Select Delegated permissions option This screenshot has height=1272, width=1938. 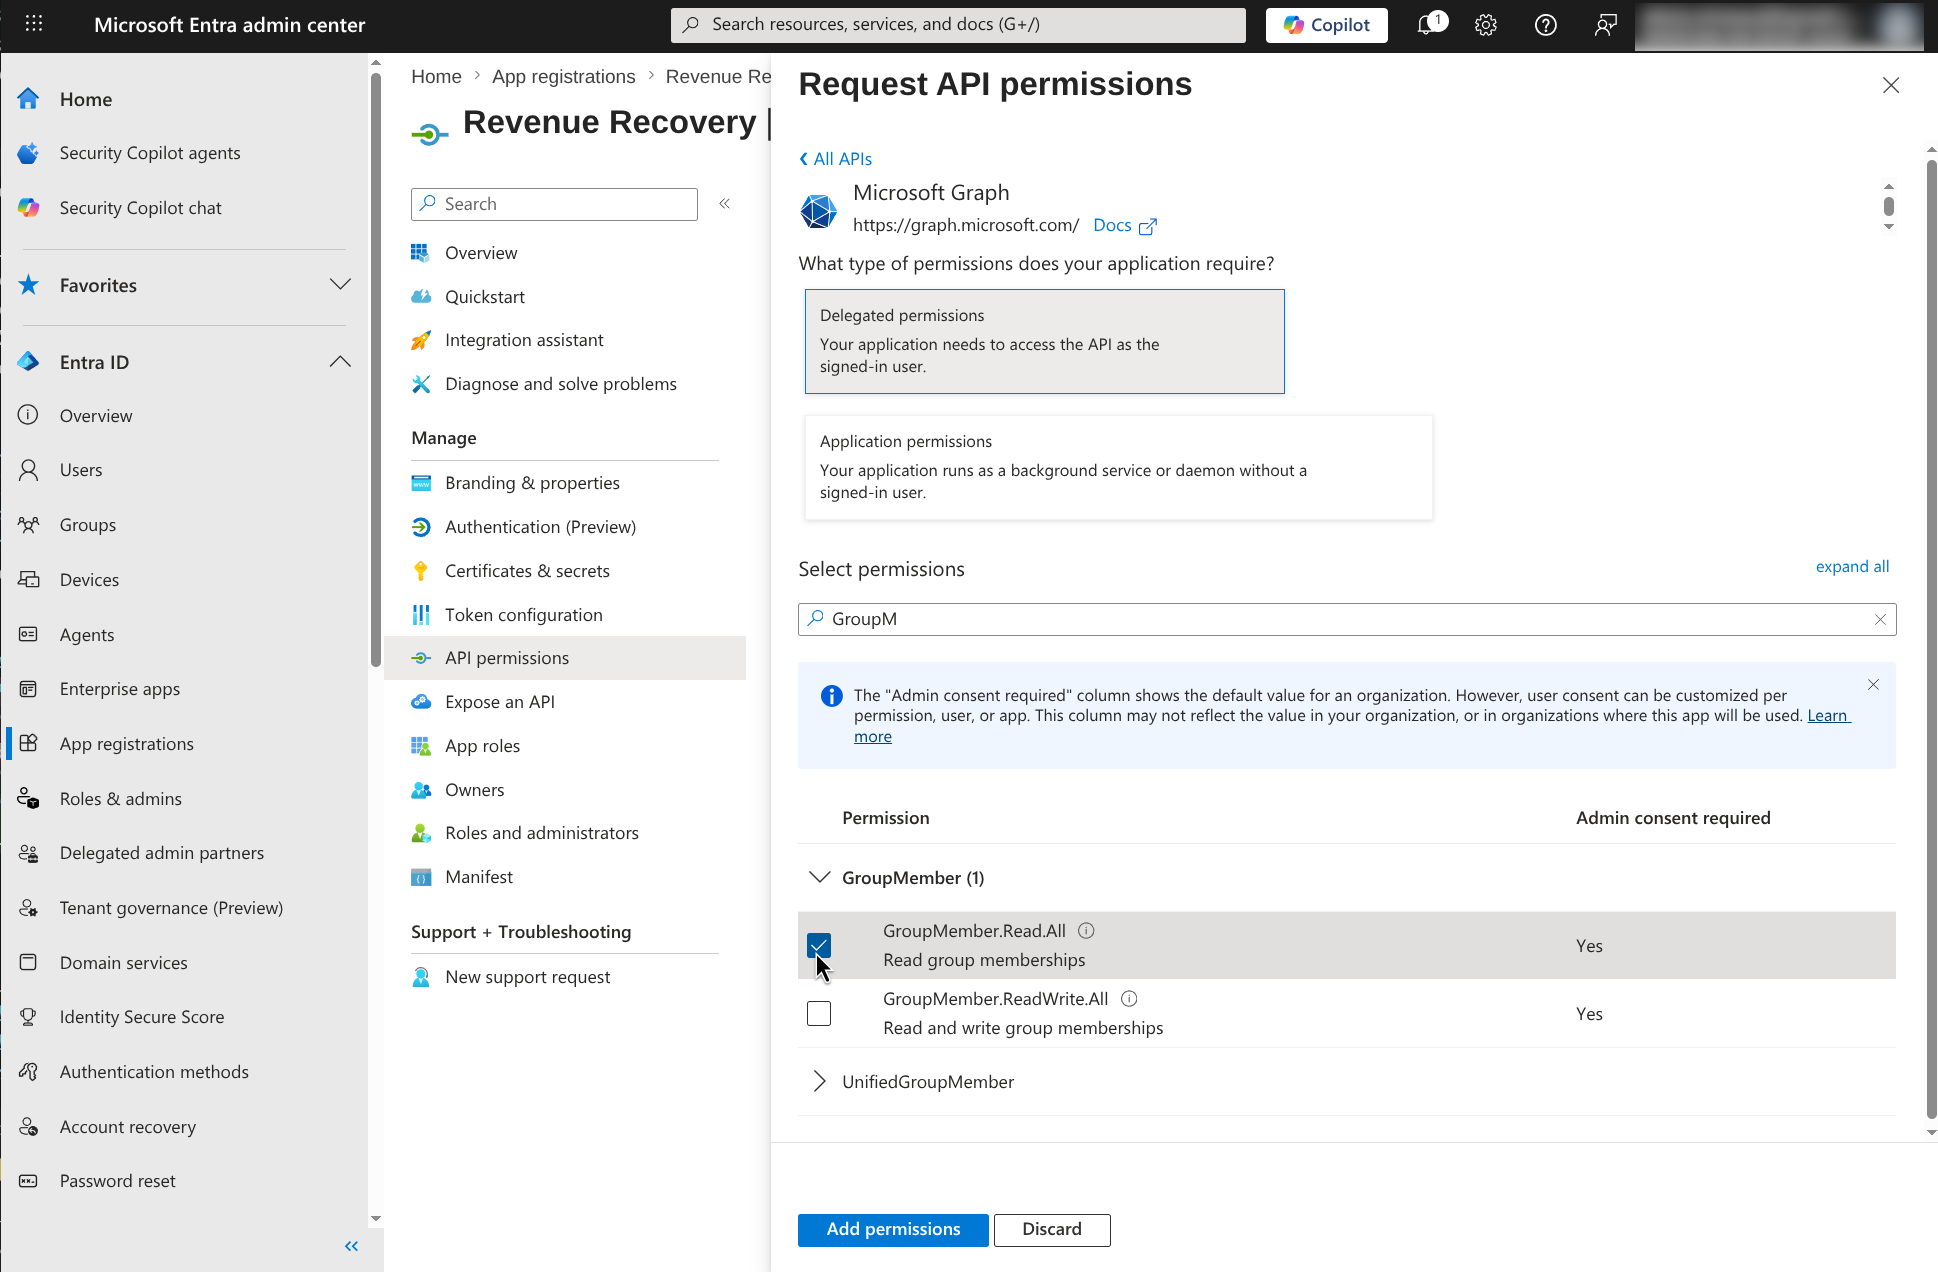tap(1044, 341)
